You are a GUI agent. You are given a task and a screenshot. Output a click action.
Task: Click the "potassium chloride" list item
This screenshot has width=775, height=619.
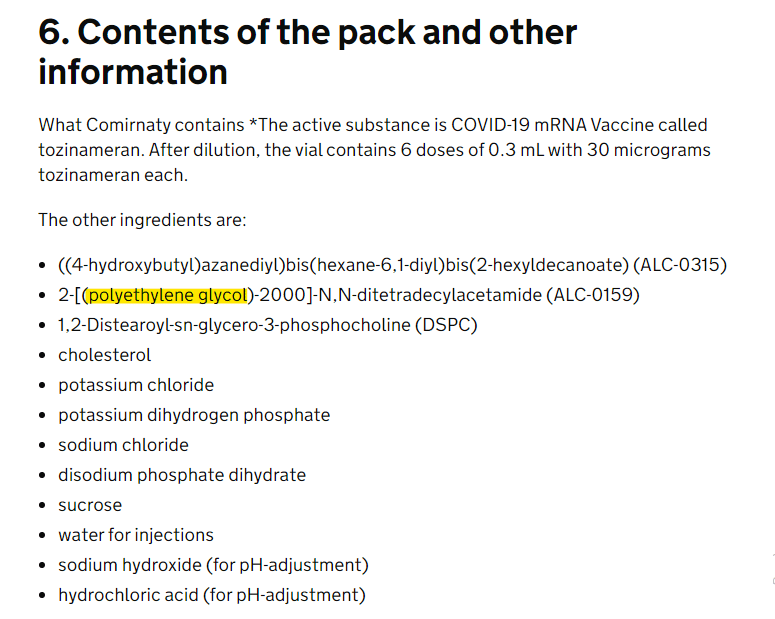(136, 385)
